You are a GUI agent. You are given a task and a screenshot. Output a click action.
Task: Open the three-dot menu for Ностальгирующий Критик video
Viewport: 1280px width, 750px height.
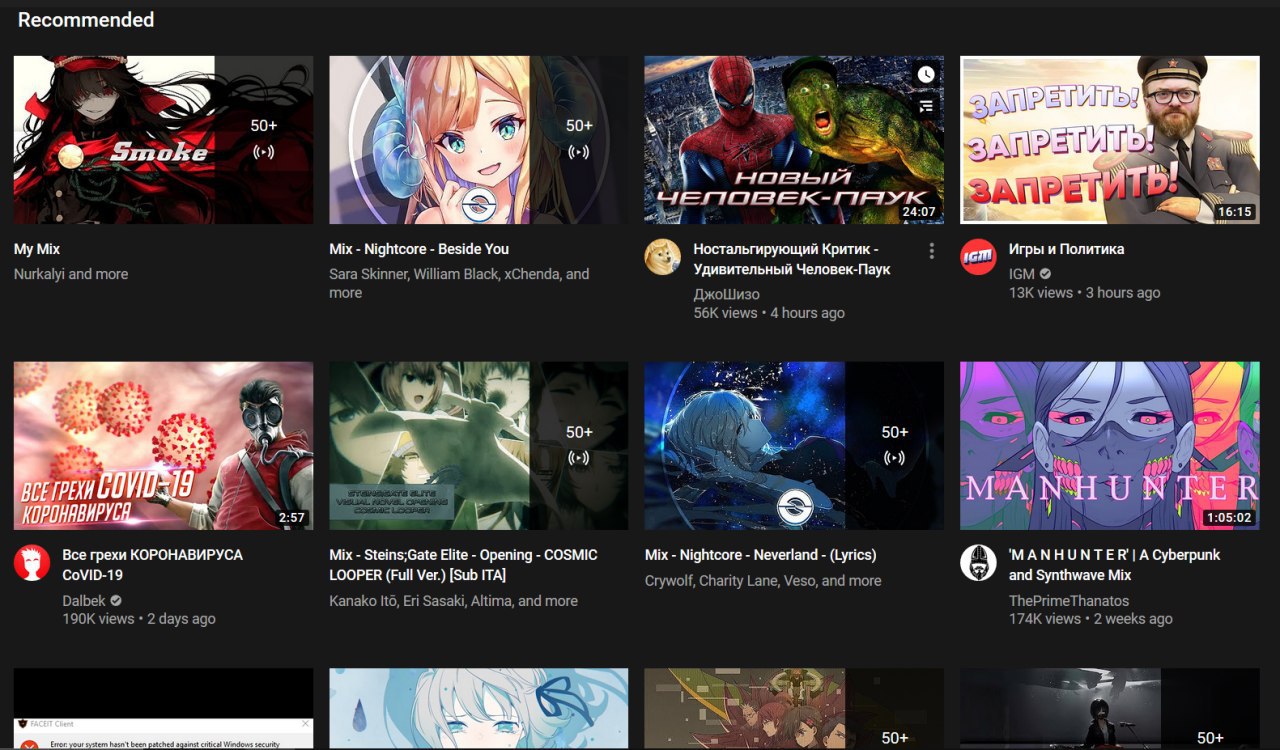click(x=931, y=251)
